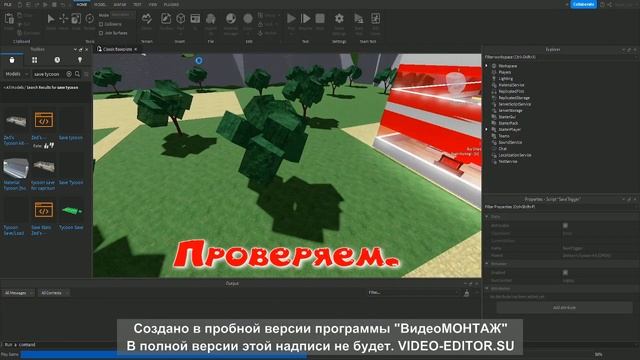This screenshot has width=640, height=360.
Task: Open Import 3D file icon
Action: (x=211, y=19)
